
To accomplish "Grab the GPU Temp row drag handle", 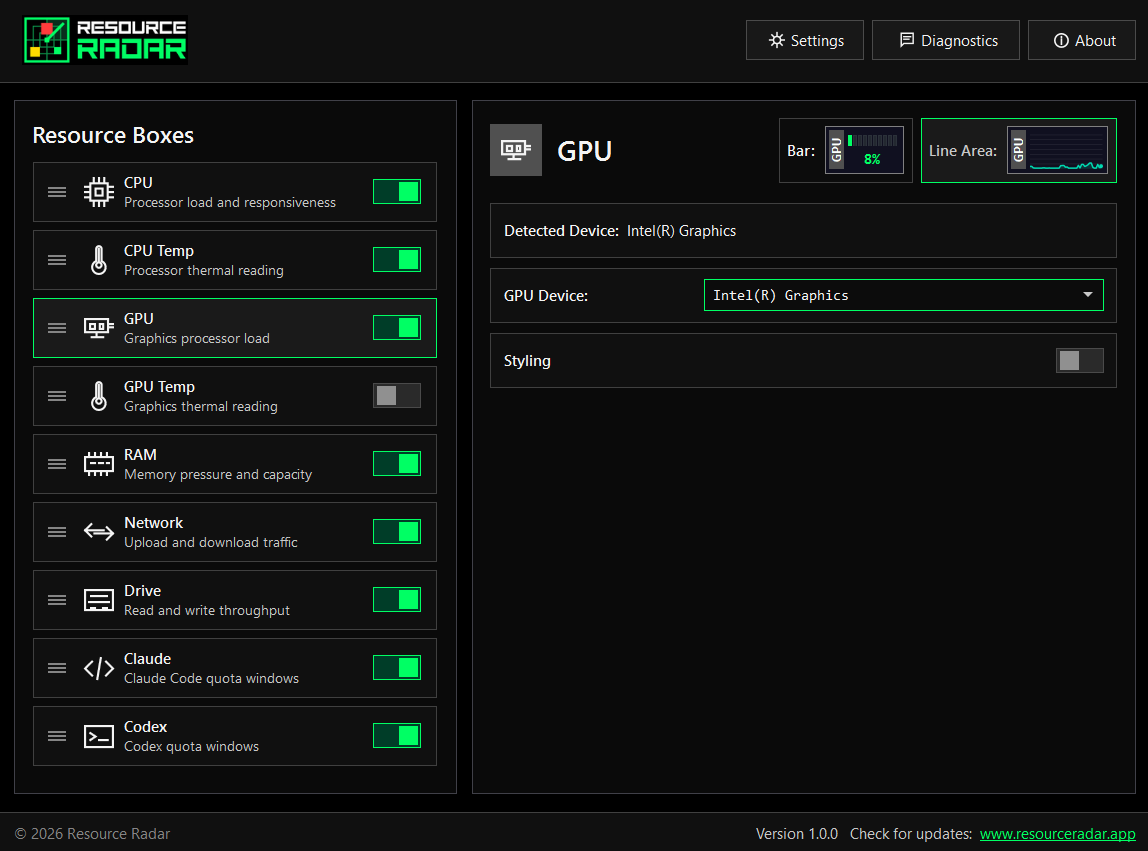I will (57, 396).
